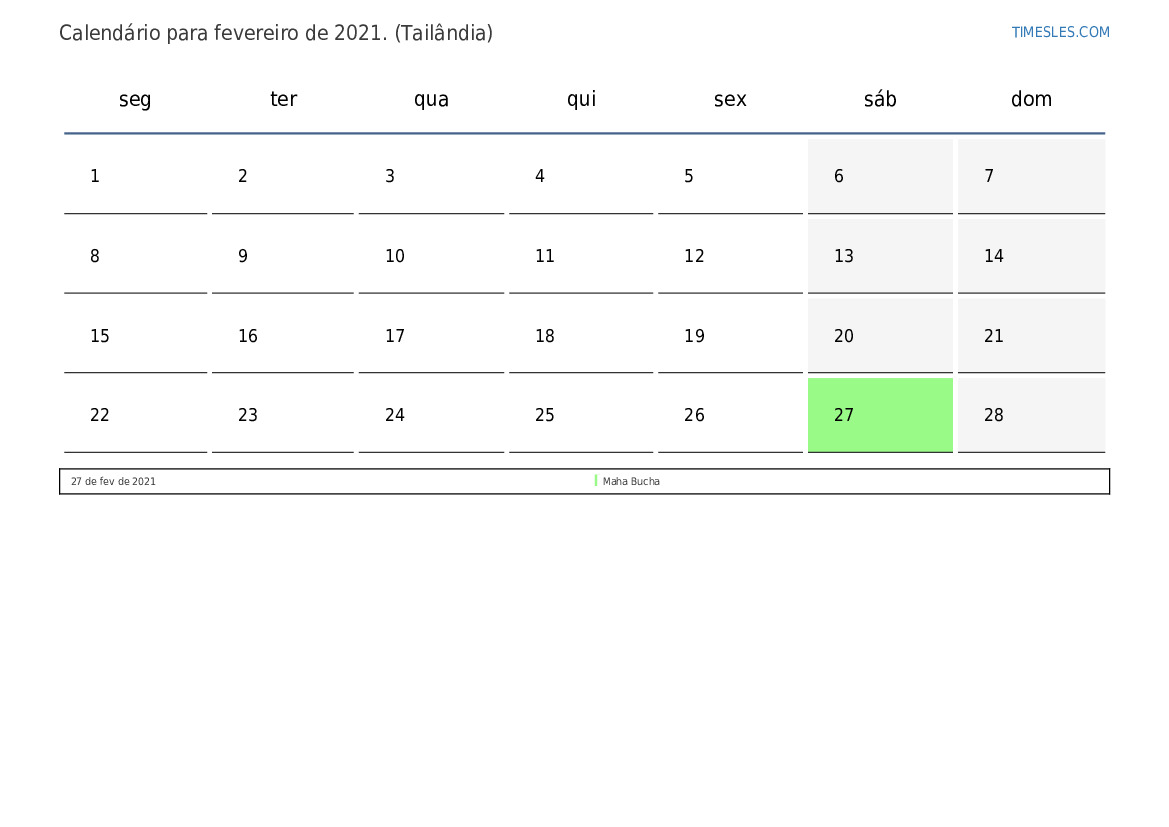Click day 19 in the calendar
The height and width of the screenshot is (827, 1169).
tap(730, 336)
